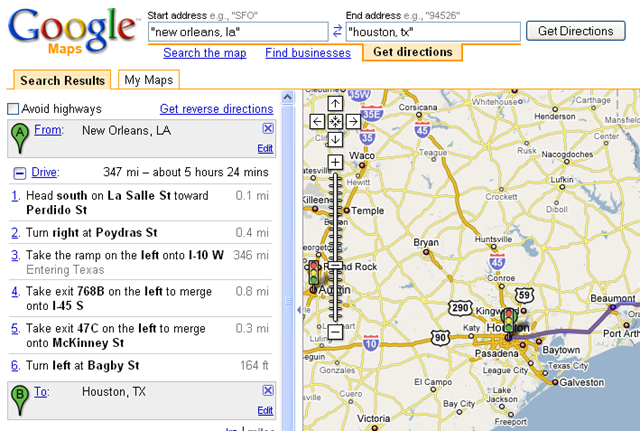This screenshot has width=640, height=431.
Task: Zoom in using the plus button
Action: (x=335, y=162)
